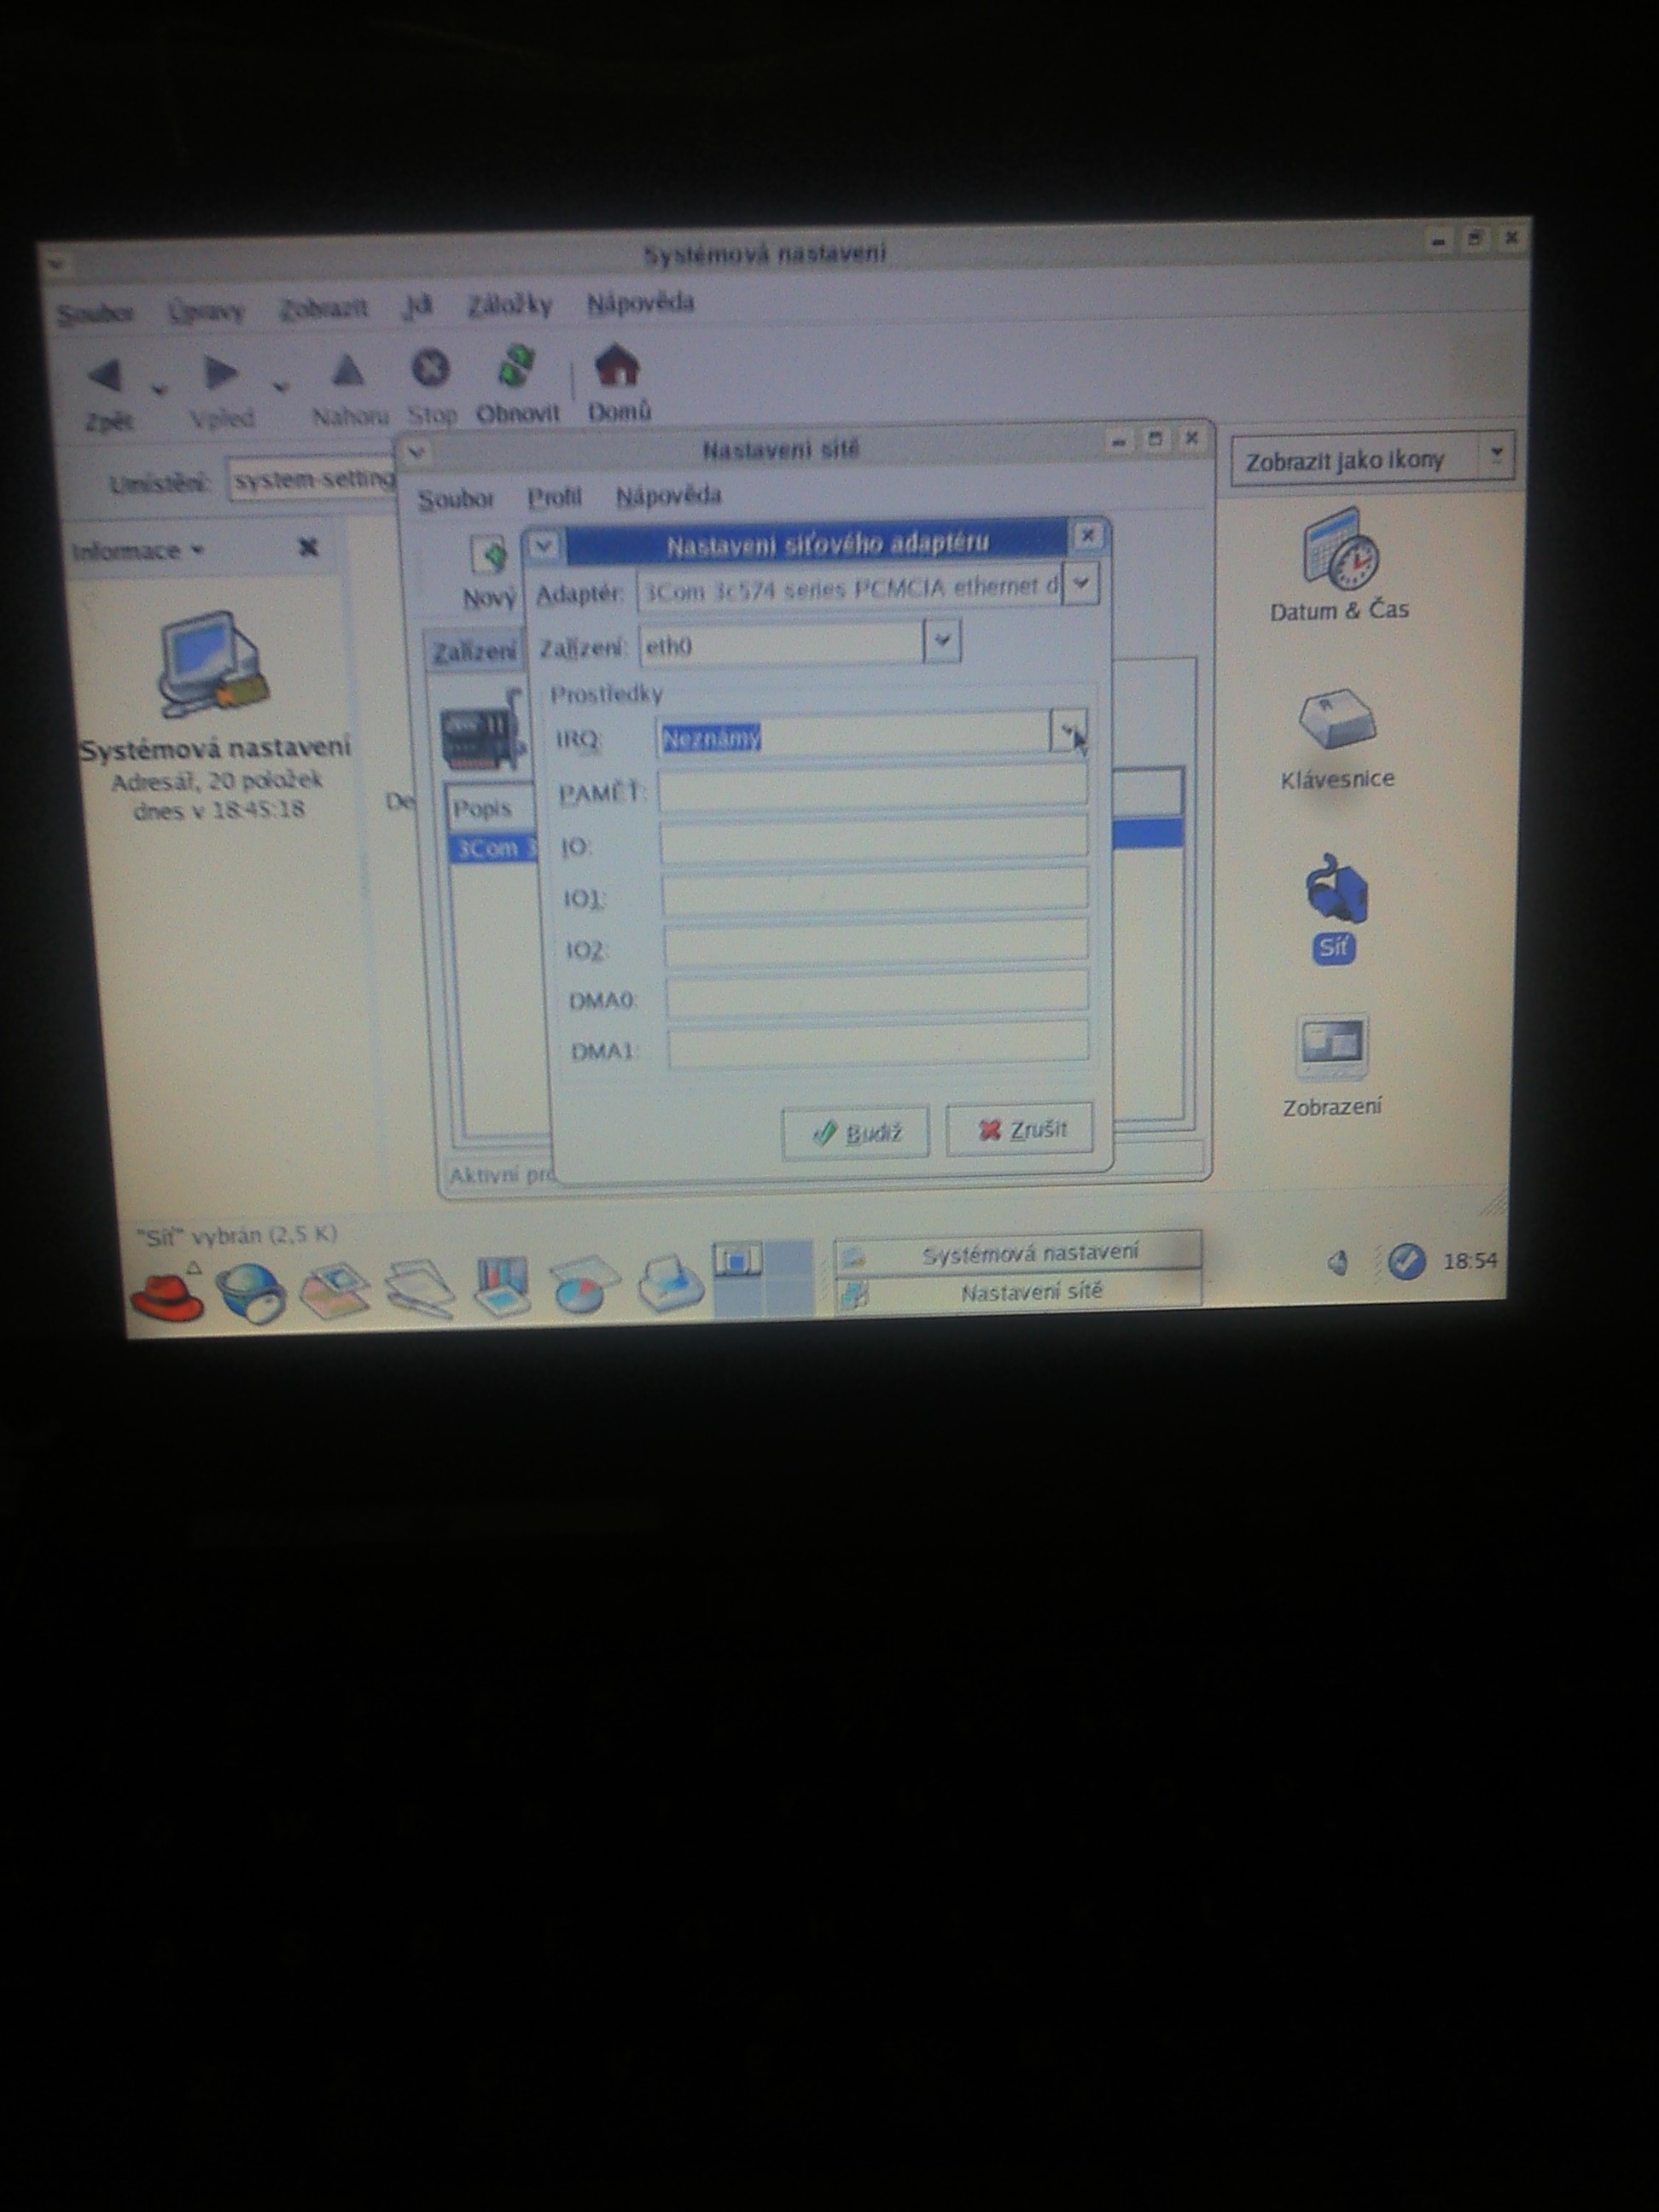Click the update checkmark tray icon
1659x2212 pixels.
(x=1406, y=1261)
